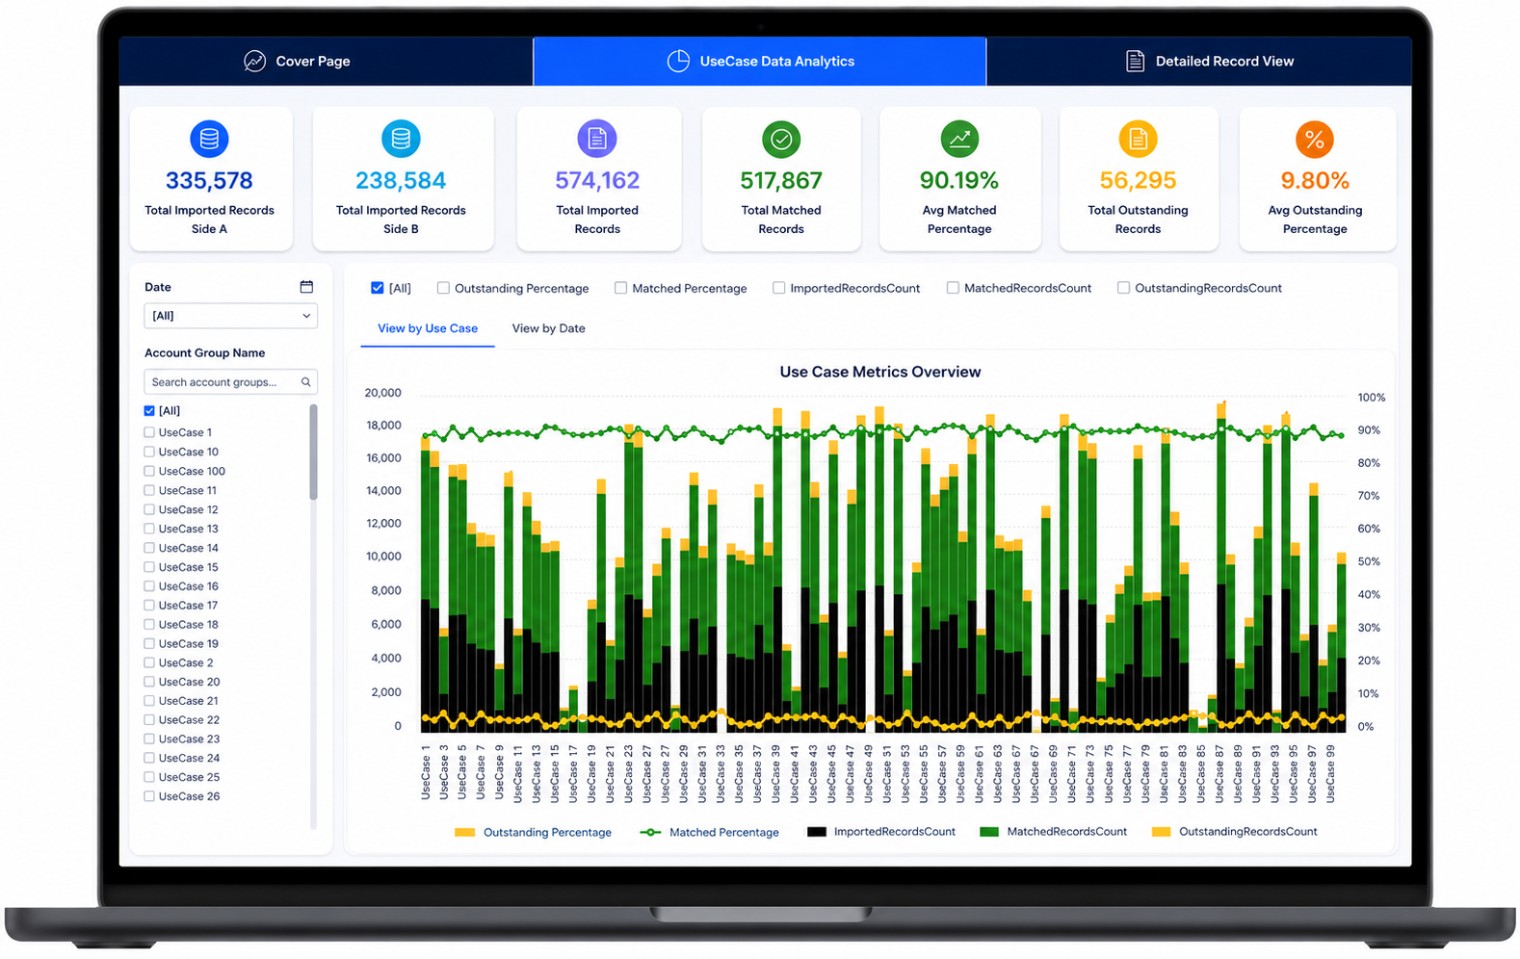
Task: Check the UseCase 16 checkbox
Action: pos(149,586)
